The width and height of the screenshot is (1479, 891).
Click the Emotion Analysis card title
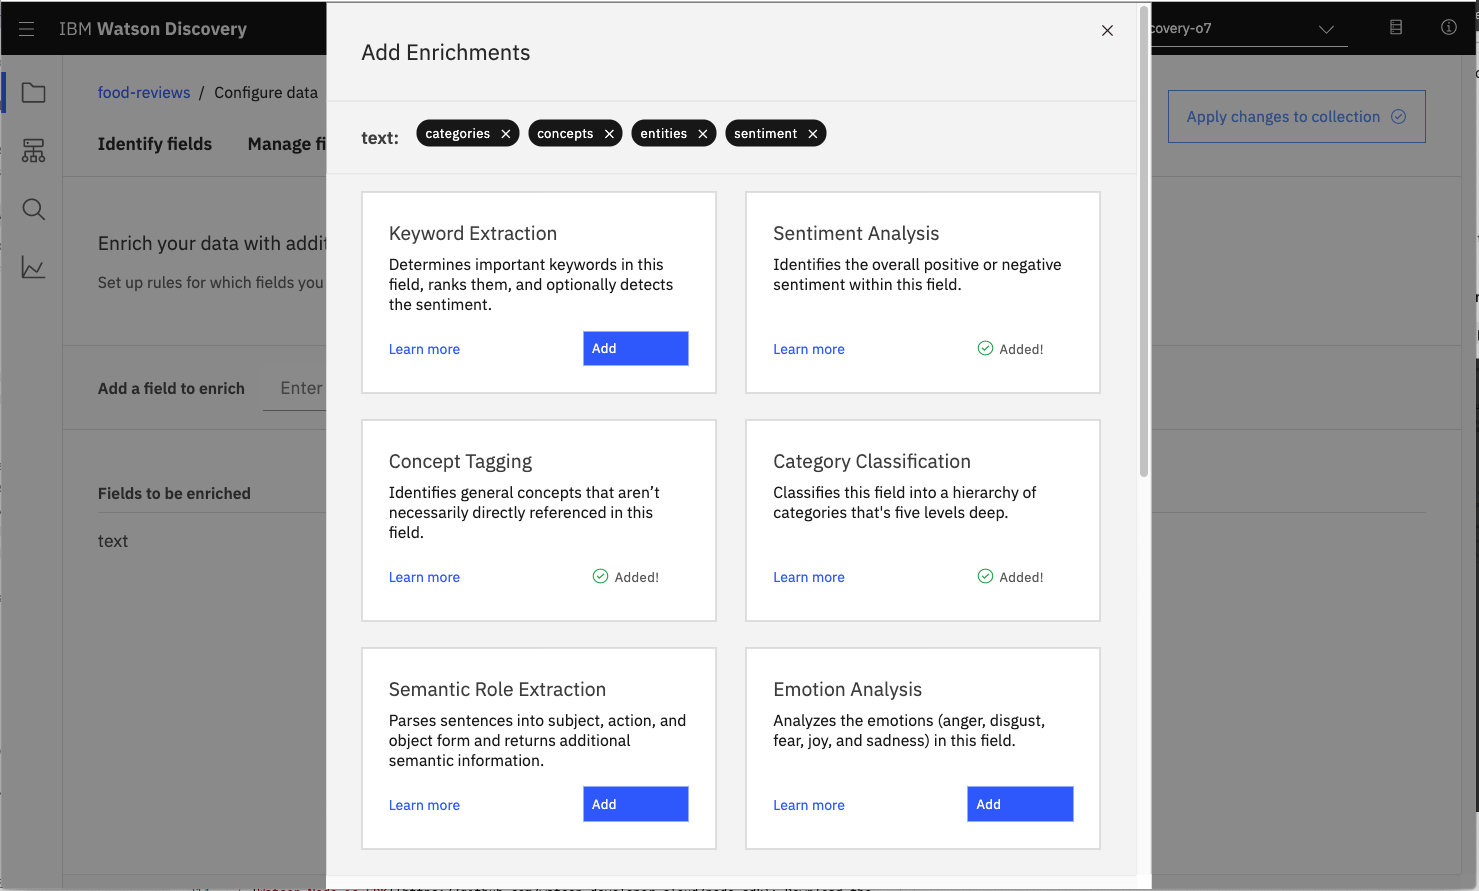coord(848,689)
